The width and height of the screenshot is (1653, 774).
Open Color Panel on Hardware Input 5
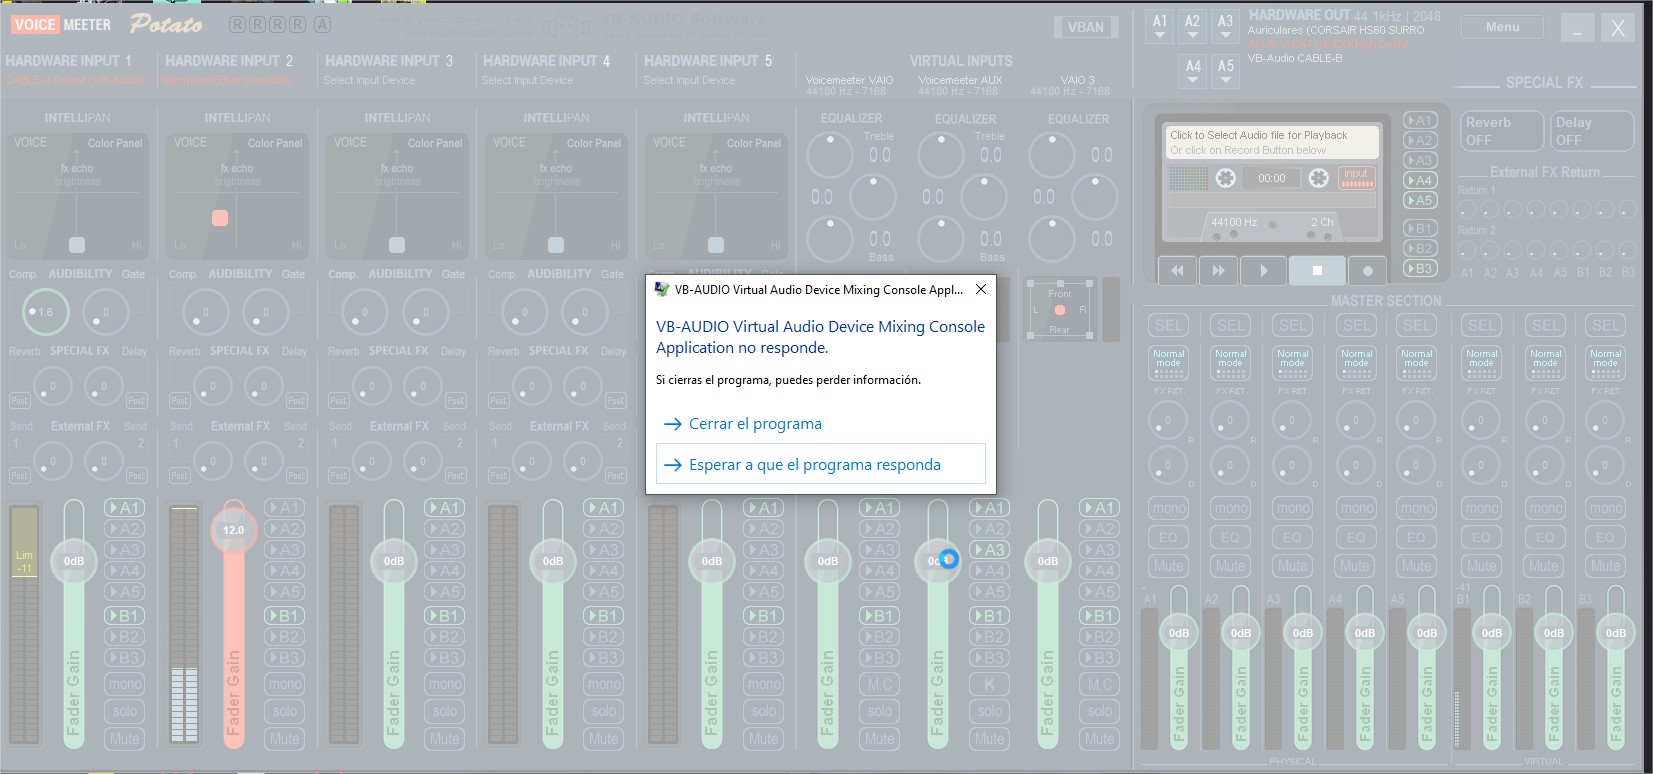coord(754,143)
